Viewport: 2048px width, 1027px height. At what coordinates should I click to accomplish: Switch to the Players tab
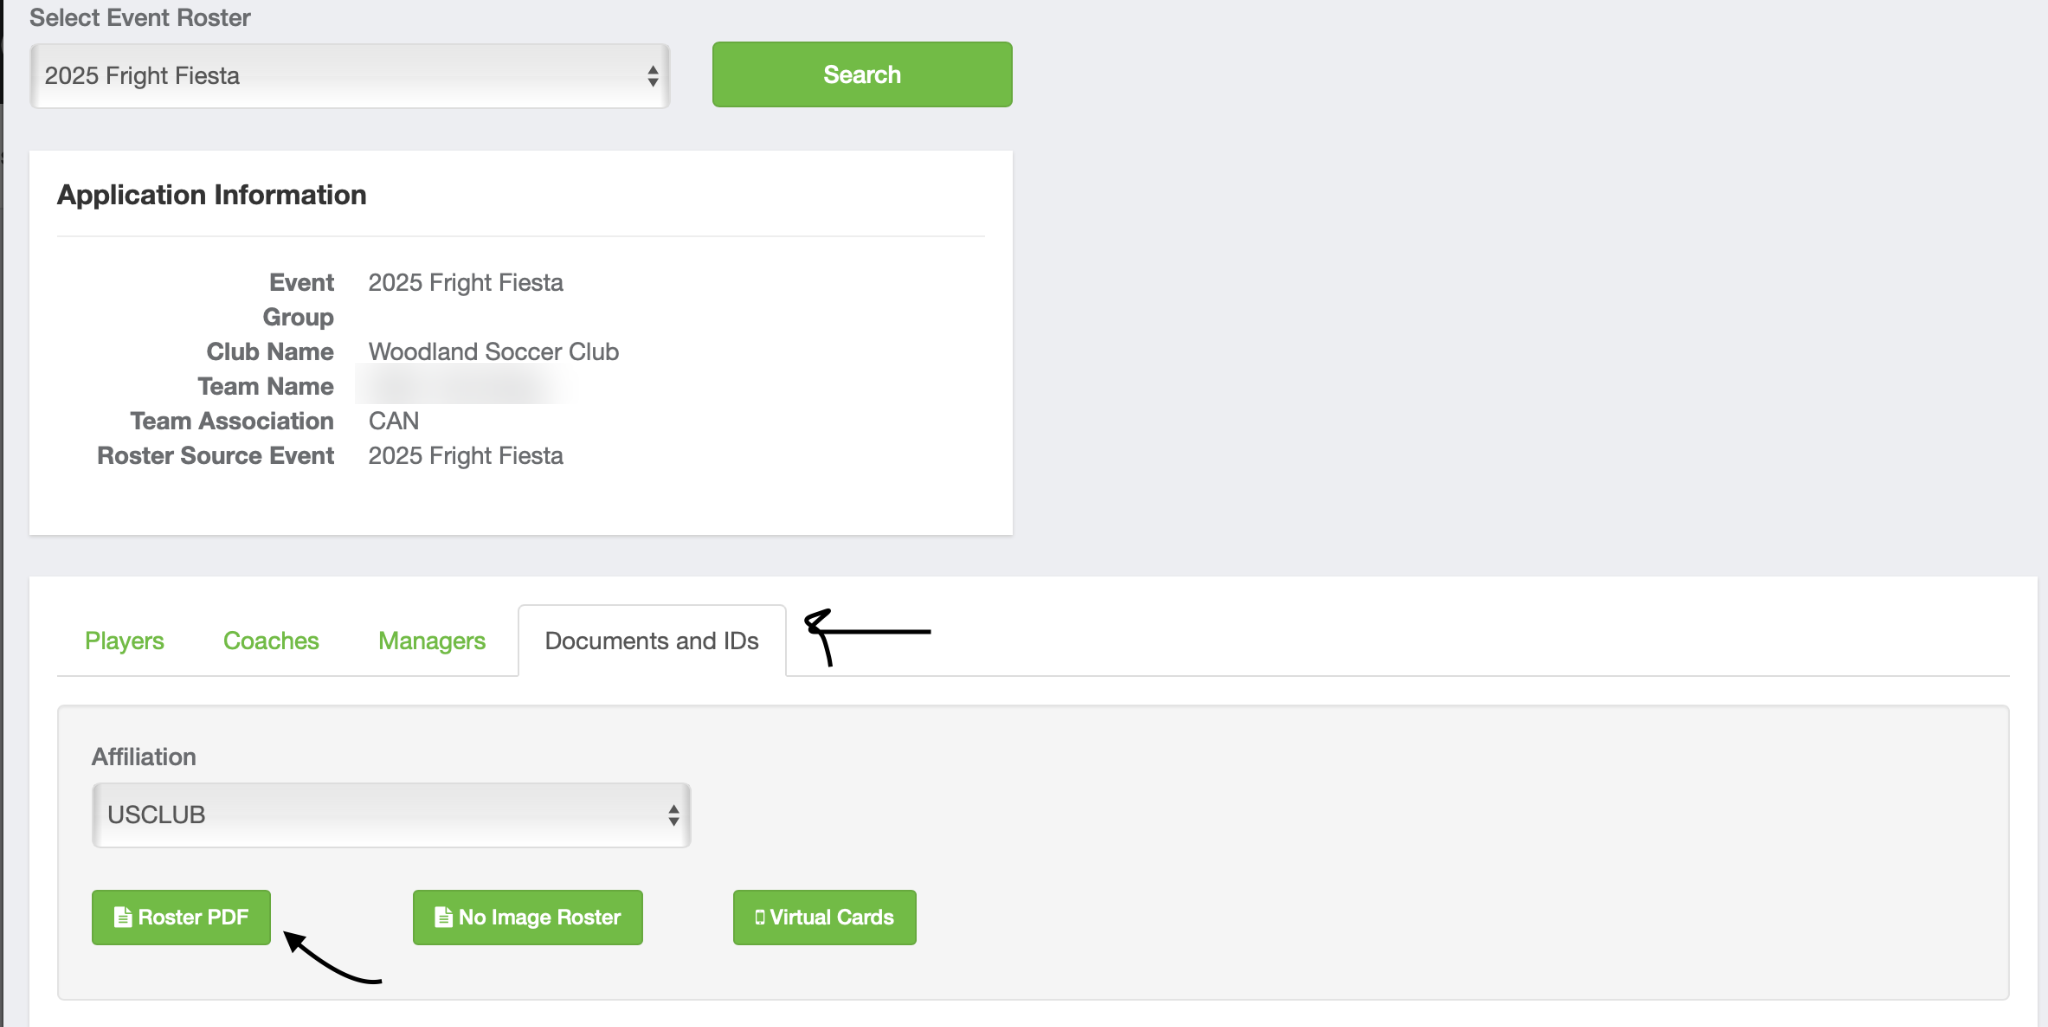[x=125, y=641]
